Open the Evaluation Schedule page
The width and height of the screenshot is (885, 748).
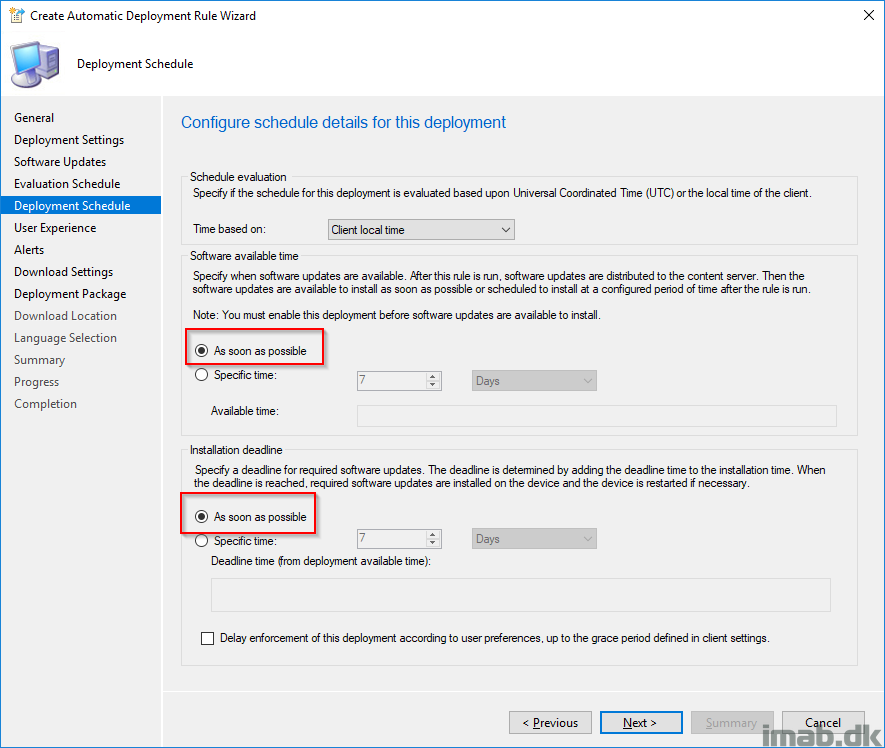67,183
